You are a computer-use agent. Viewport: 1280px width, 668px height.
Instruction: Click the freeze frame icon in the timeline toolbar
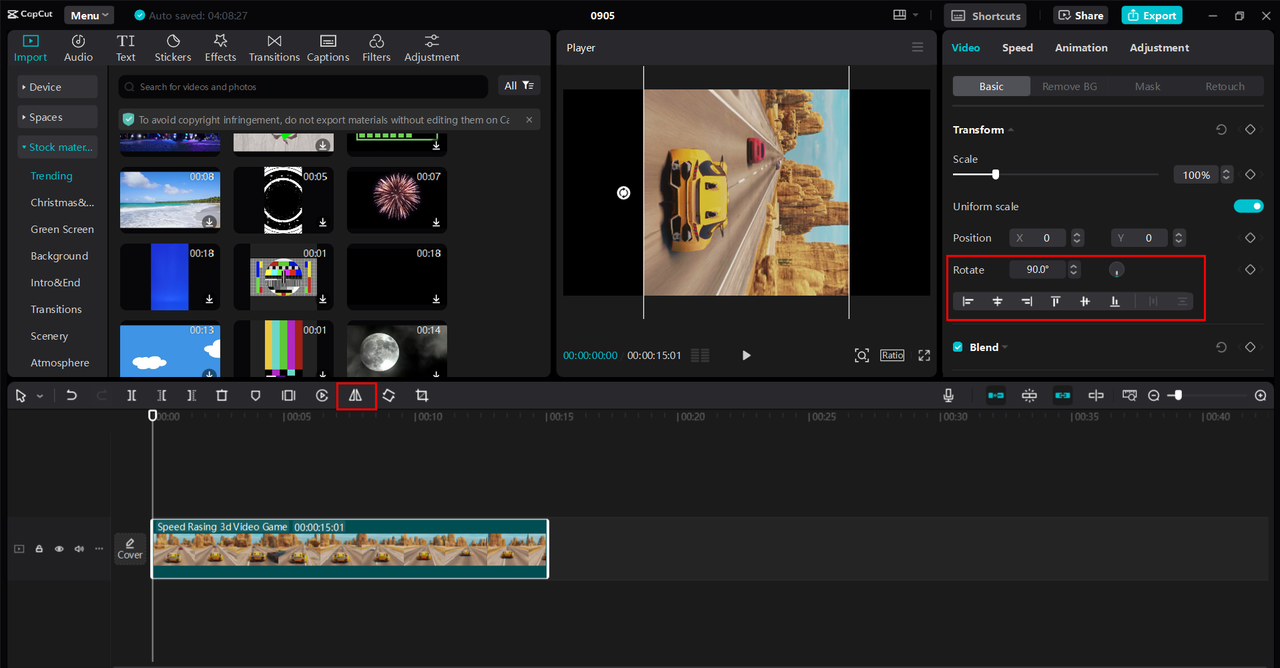pyautogui.click(x=288, y=396)
